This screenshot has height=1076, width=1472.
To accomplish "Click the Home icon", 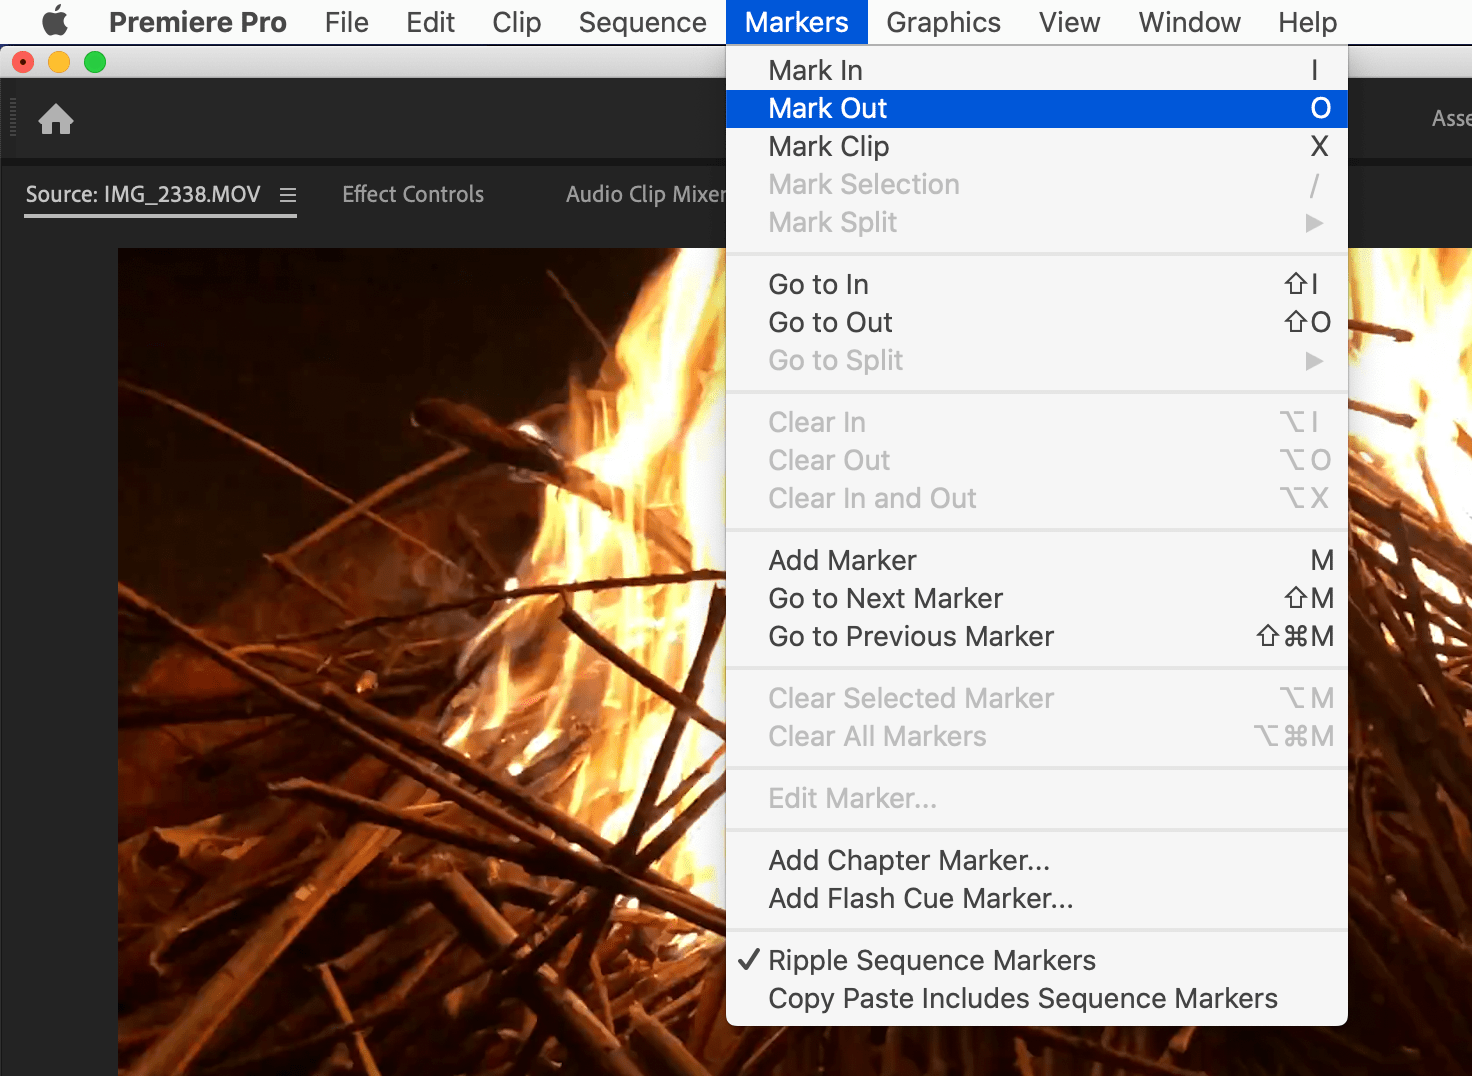I will coord(56,119).
